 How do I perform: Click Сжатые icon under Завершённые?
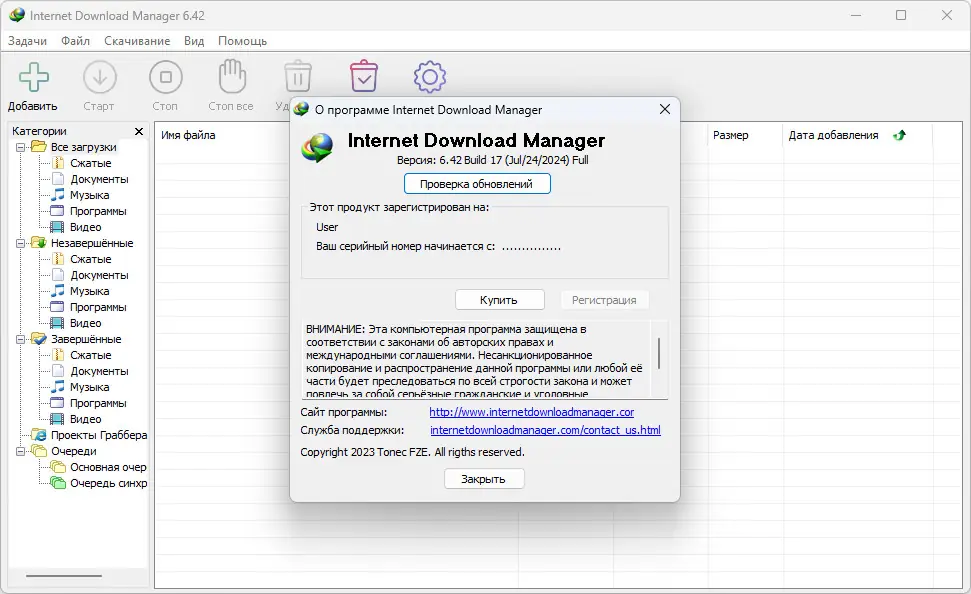tap(58, 355)
